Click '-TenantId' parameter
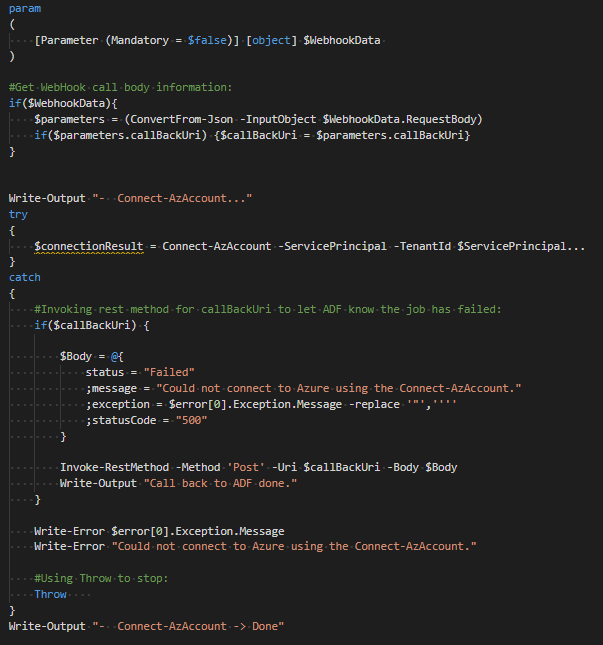This screenshot has width=603, height=645. [x=422, y=246]
